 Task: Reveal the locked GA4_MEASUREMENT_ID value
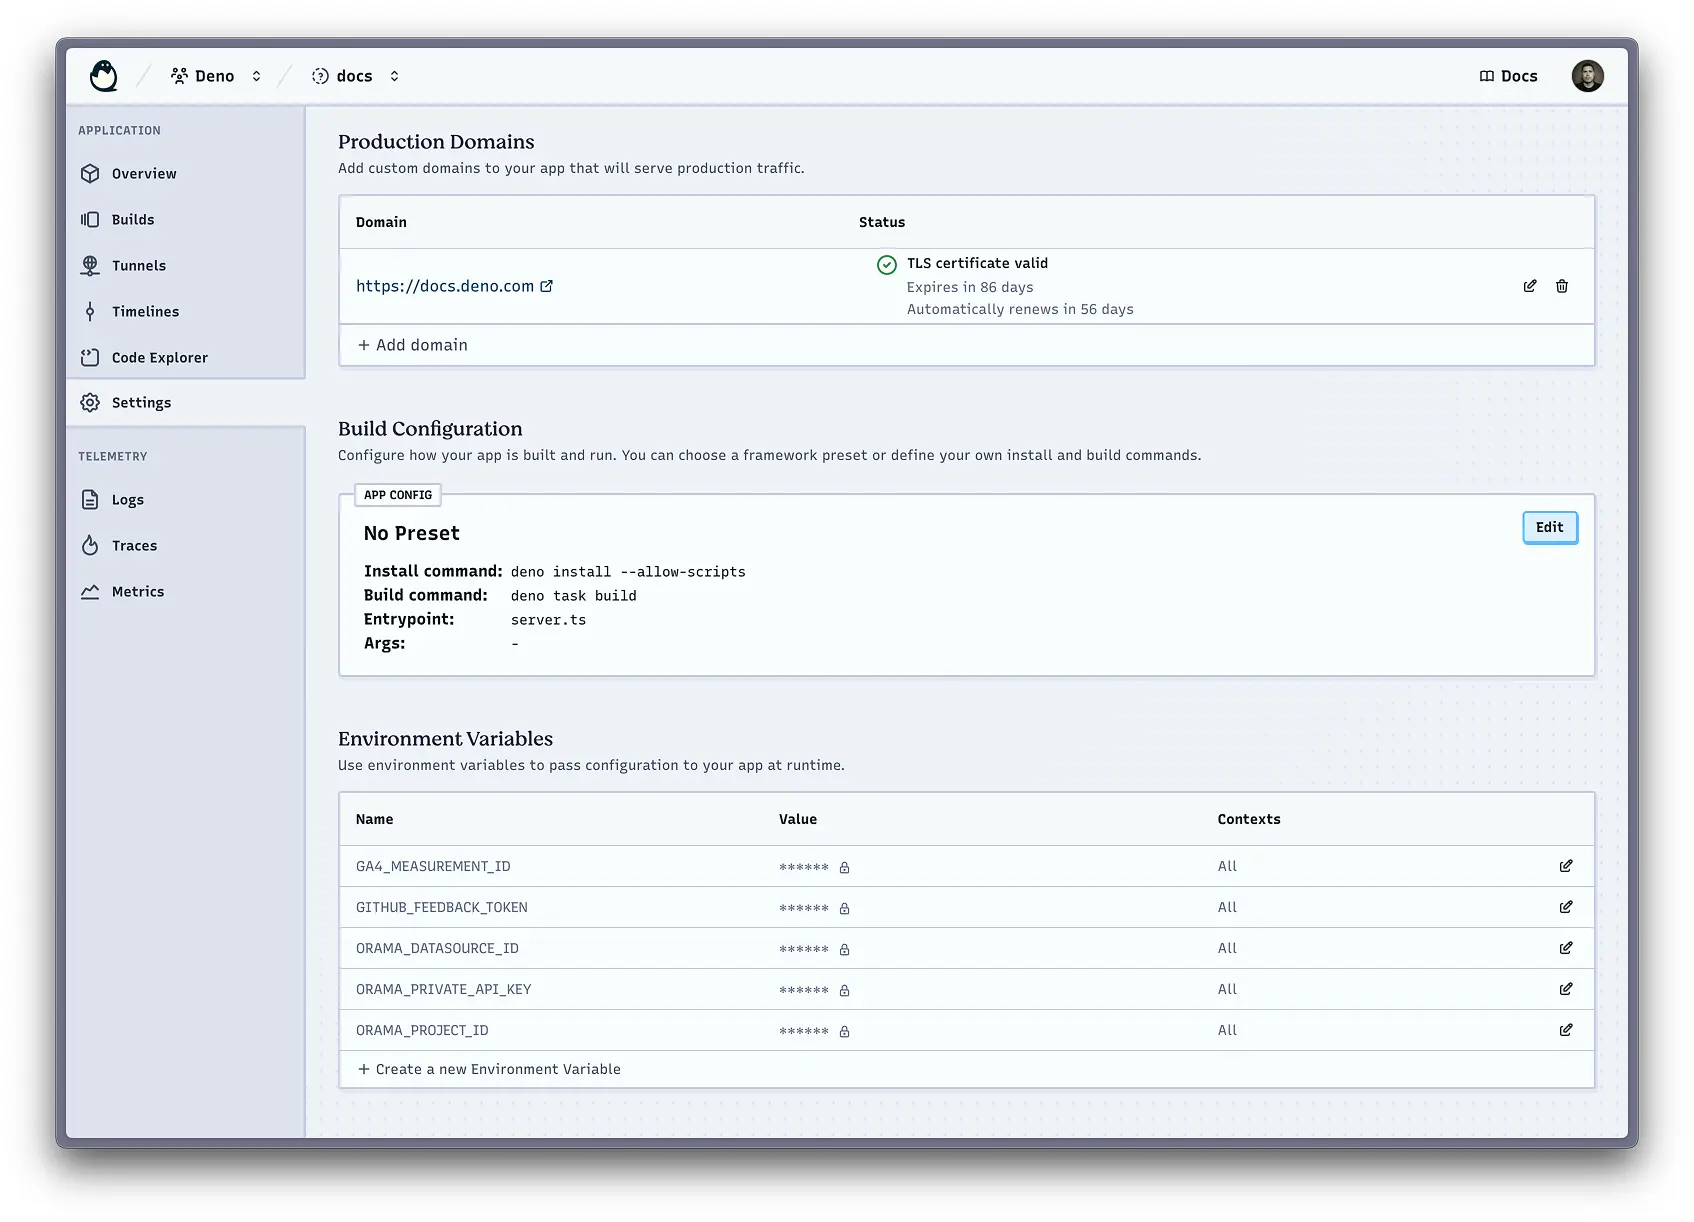pos(844,867)
